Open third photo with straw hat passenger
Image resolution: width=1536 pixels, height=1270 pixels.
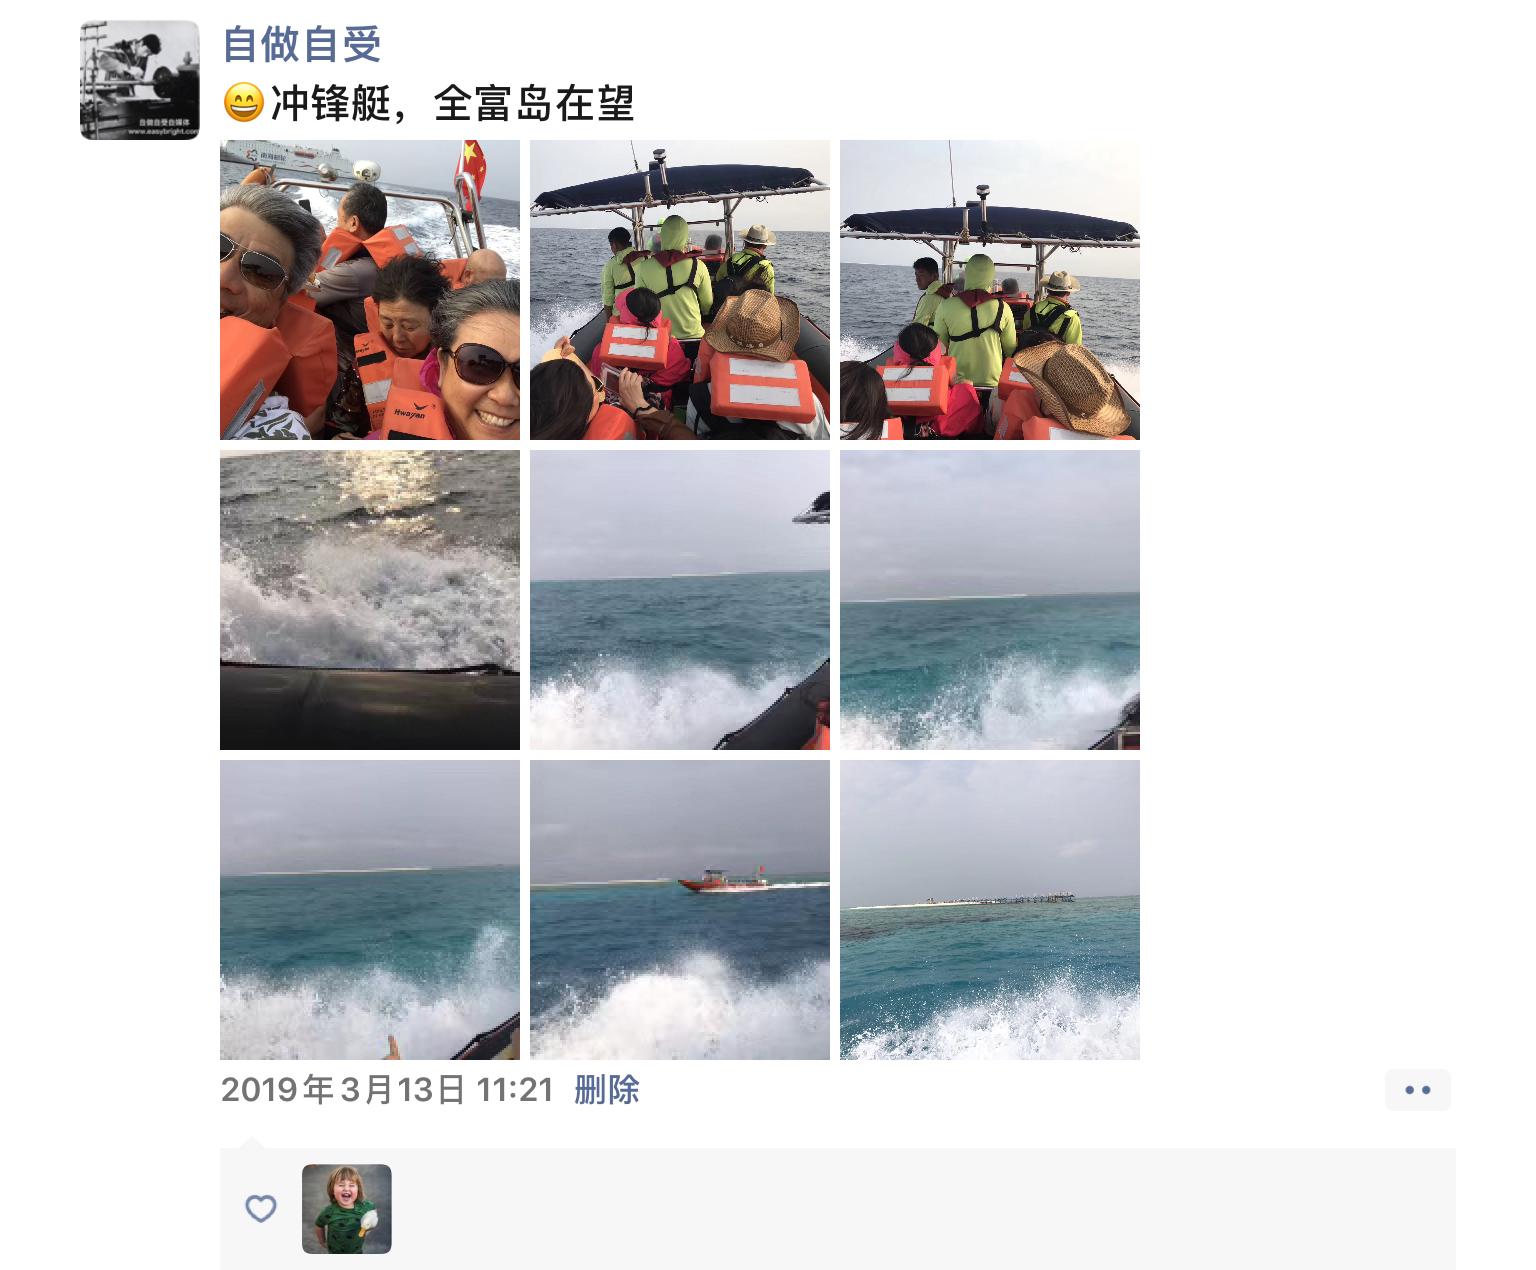[x=990, y=290]
